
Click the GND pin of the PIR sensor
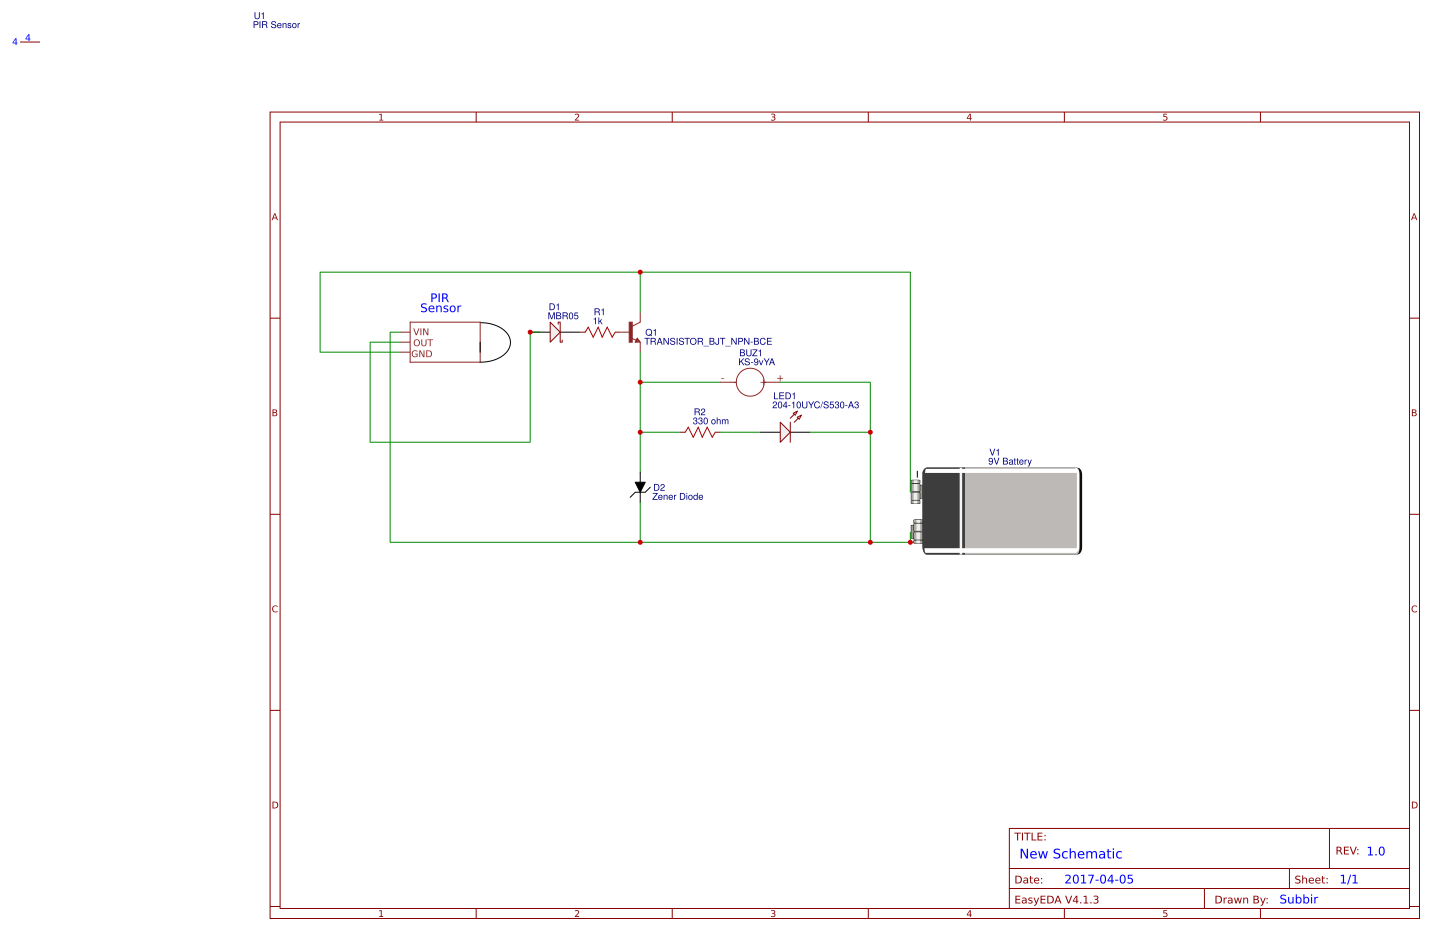tap(424, 353)
